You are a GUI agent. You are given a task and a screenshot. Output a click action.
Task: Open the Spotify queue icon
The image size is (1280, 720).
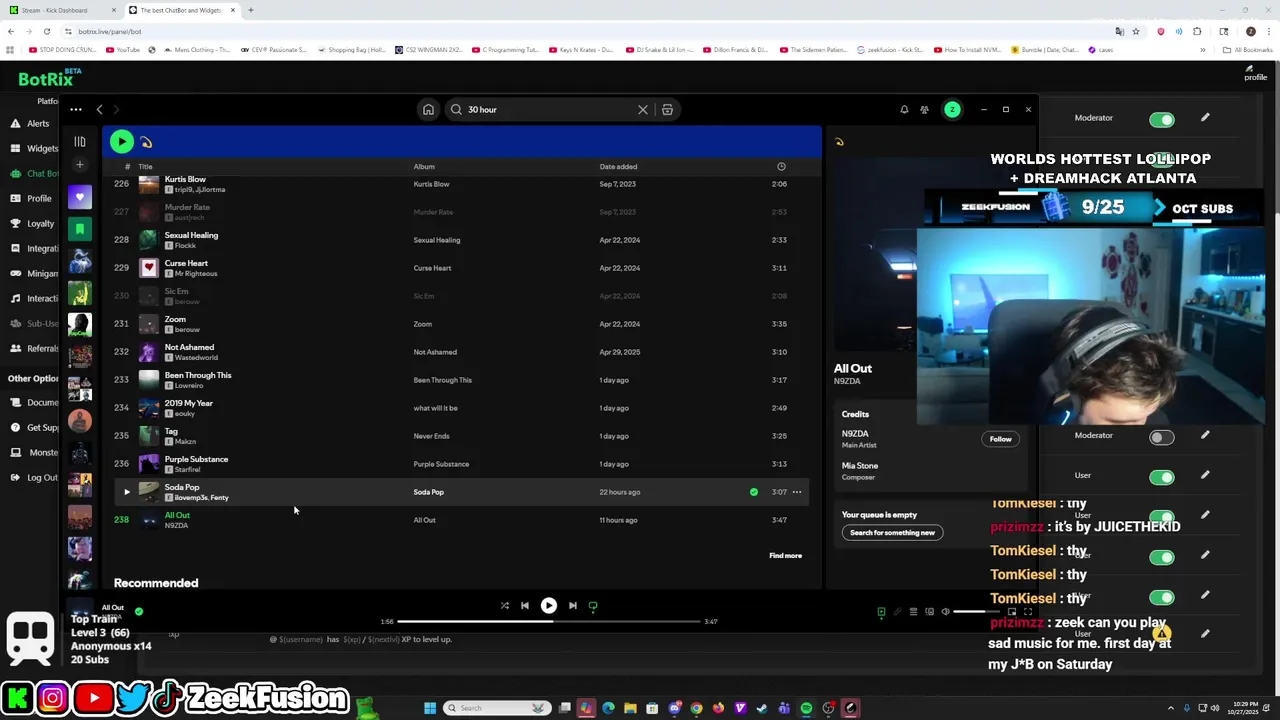913,612
